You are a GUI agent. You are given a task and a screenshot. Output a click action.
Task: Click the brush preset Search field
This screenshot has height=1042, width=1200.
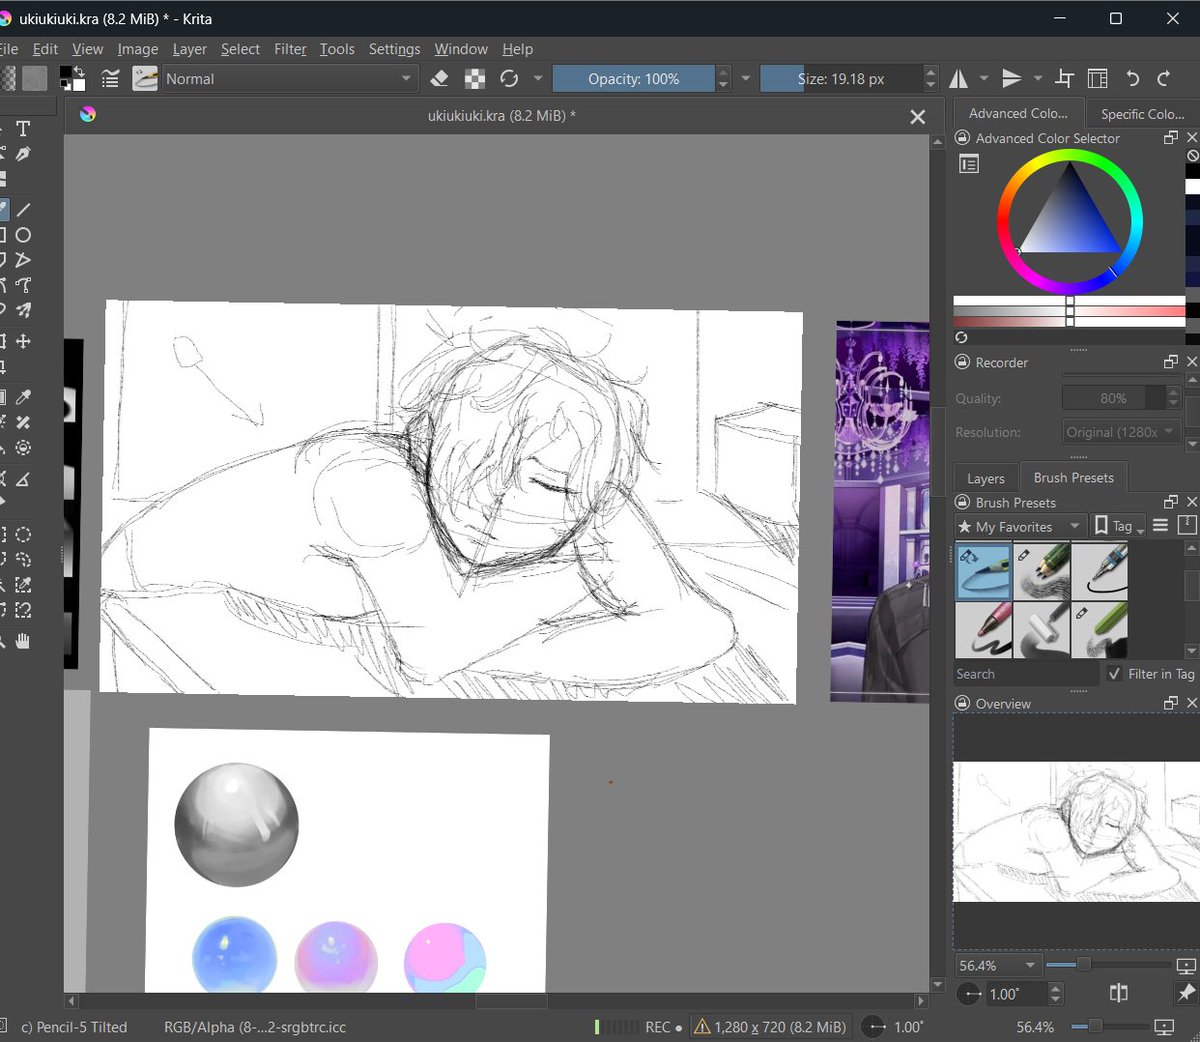1026,674
